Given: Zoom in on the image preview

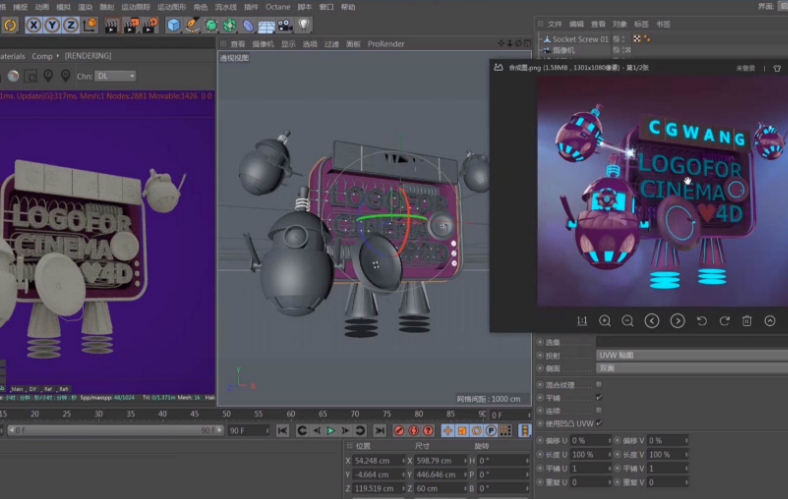Looking at the screenshot, I should tap(605, 321).
